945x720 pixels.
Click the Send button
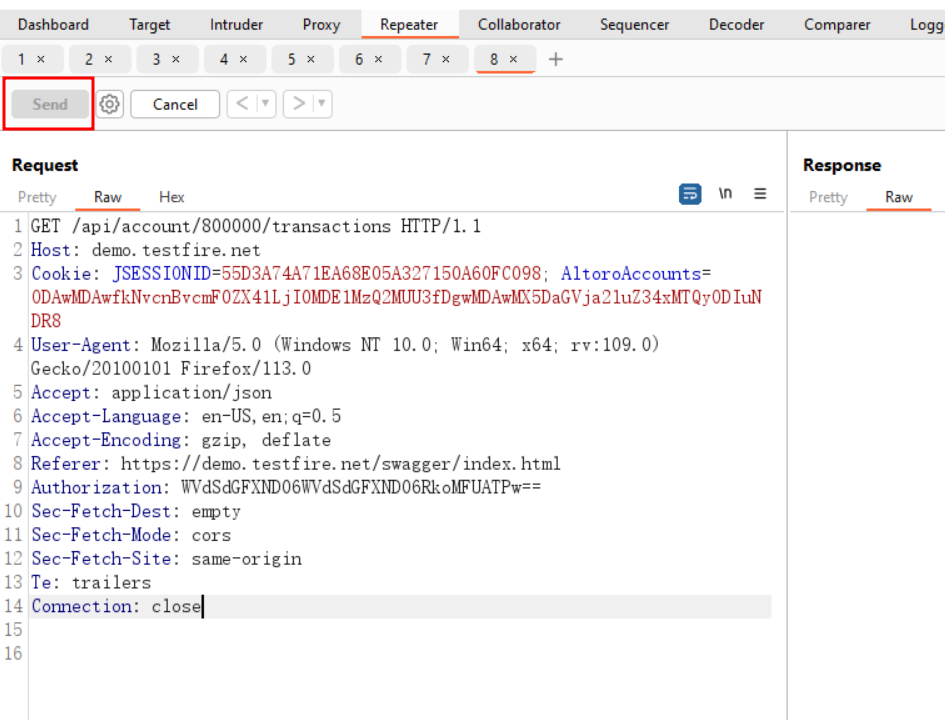point(50,104)
